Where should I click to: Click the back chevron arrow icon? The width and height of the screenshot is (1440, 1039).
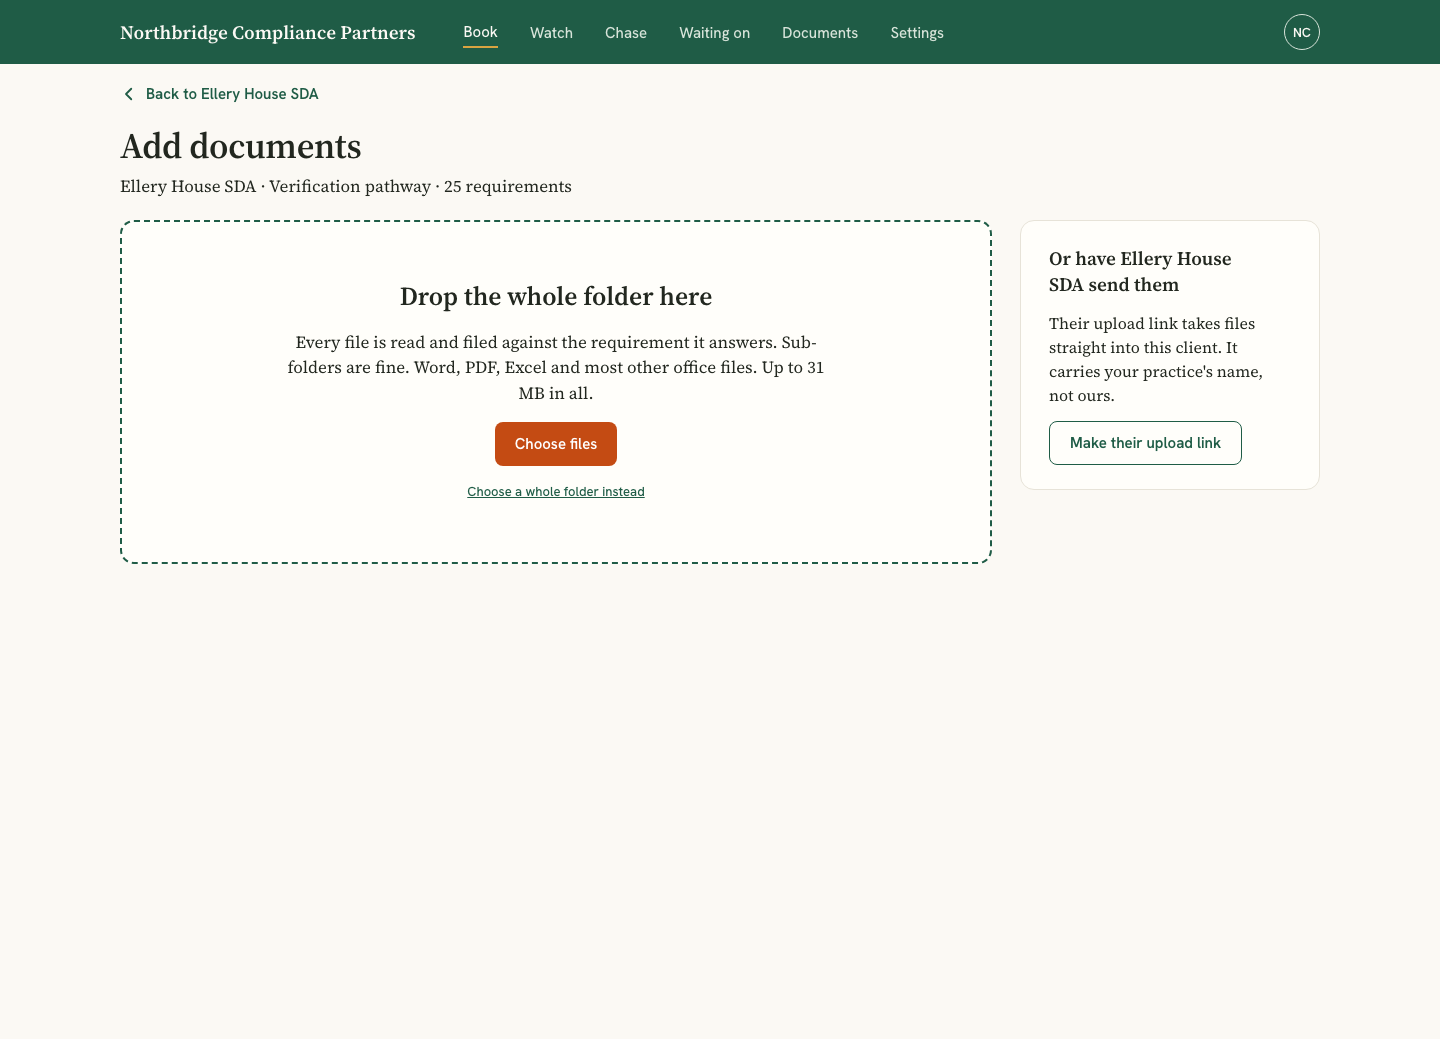click(x=128, y=94)
